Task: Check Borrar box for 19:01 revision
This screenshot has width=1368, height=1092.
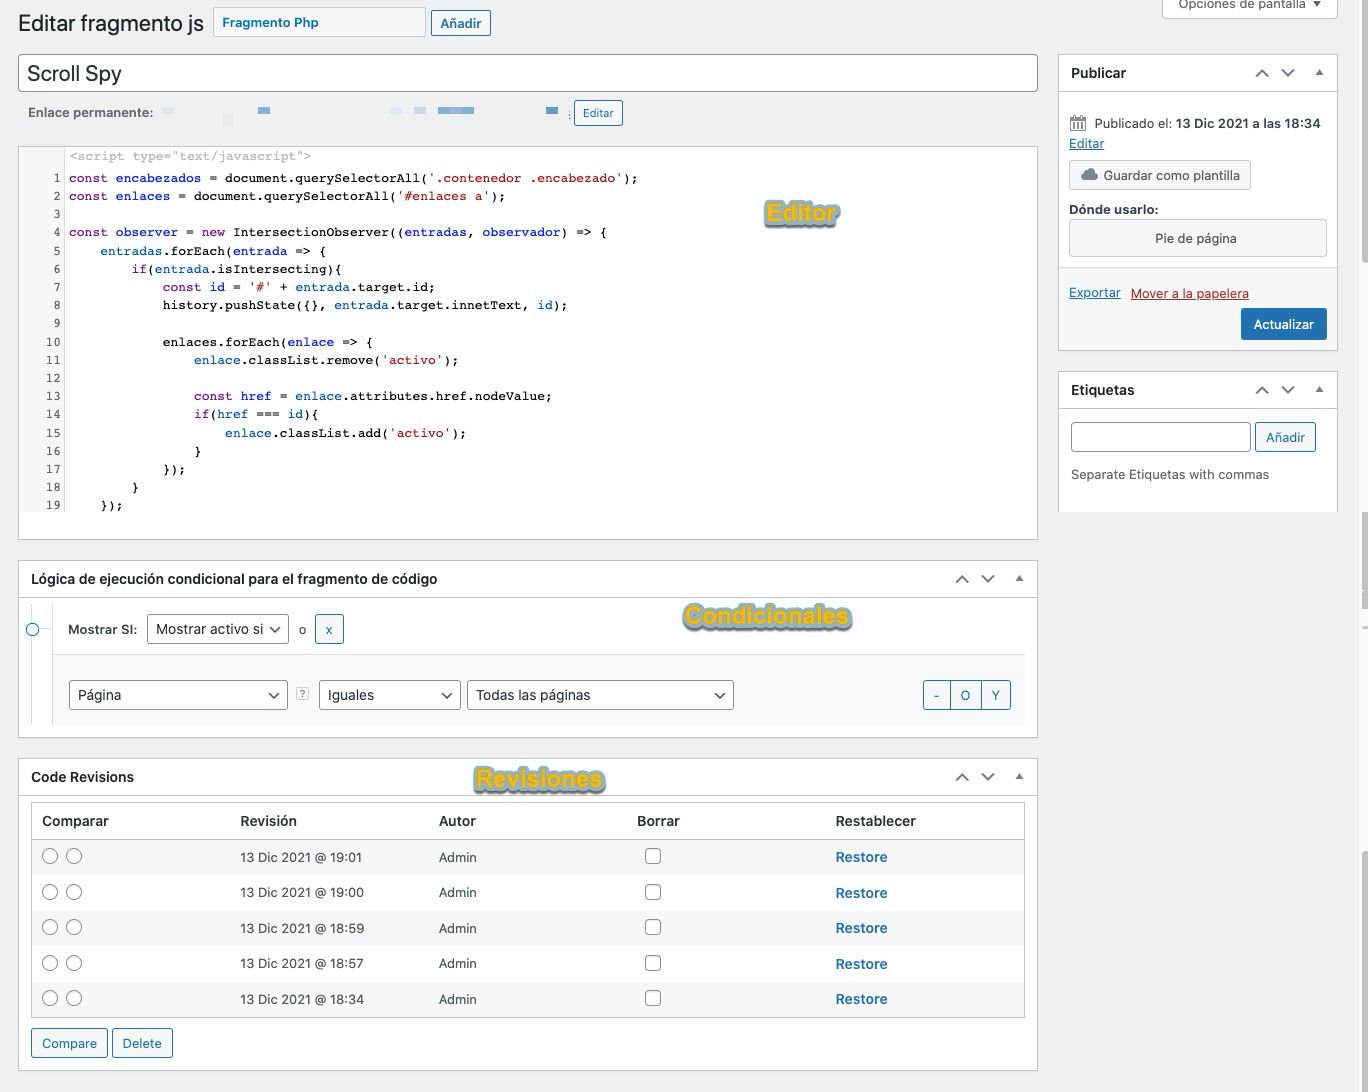Action: click(x=653, y=856)
